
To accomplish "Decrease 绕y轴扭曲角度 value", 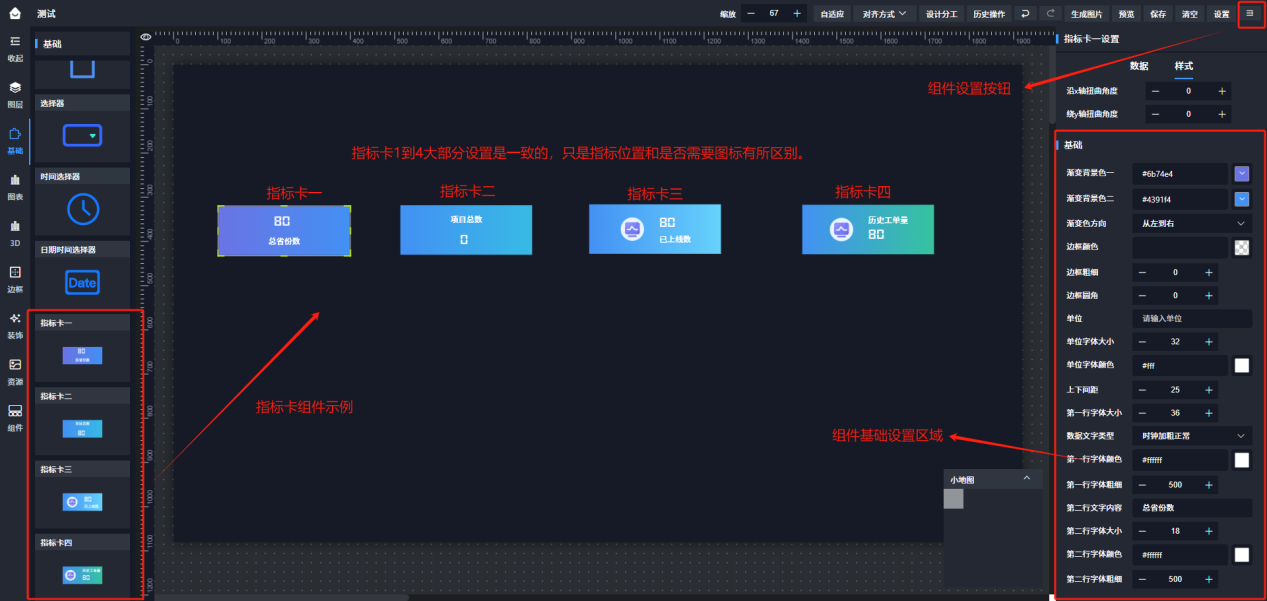I will pos(1155,114).
